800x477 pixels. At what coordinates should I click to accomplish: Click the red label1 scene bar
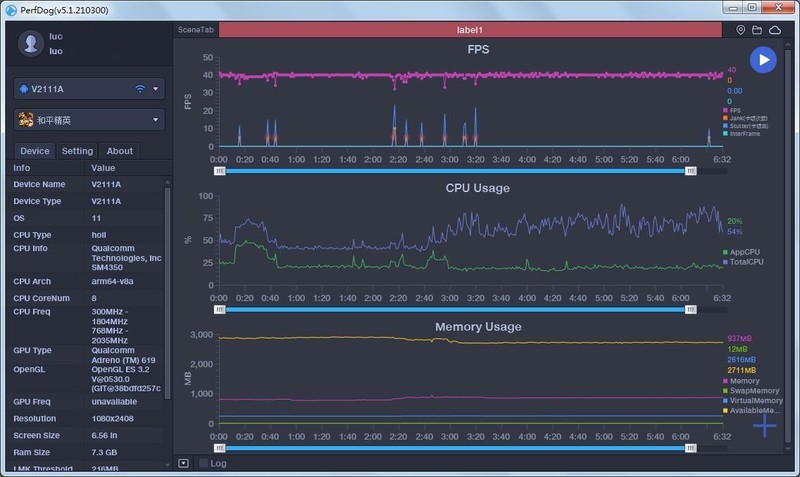point(470,30)
